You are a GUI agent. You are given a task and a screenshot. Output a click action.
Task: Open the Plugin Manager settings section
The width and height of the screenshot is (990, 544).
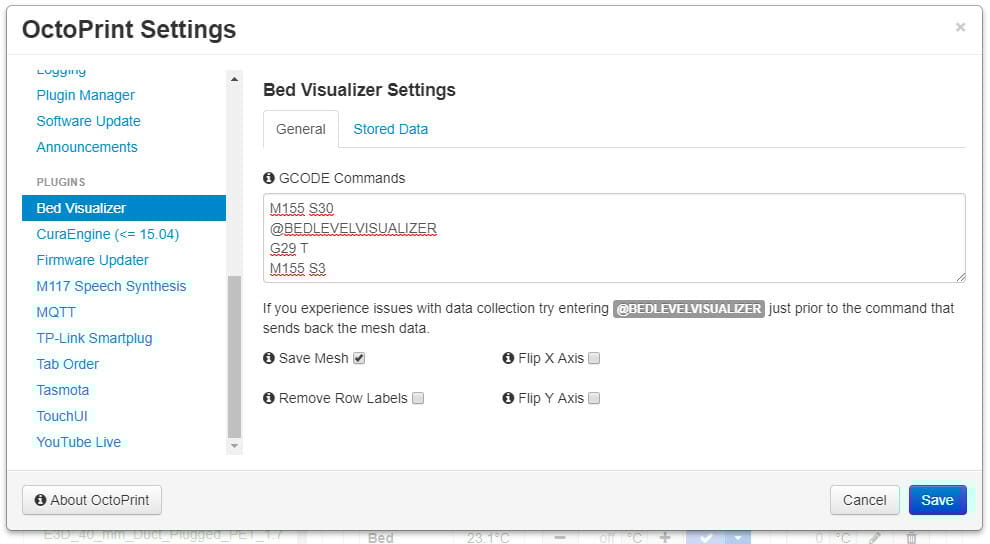point(85,95)
